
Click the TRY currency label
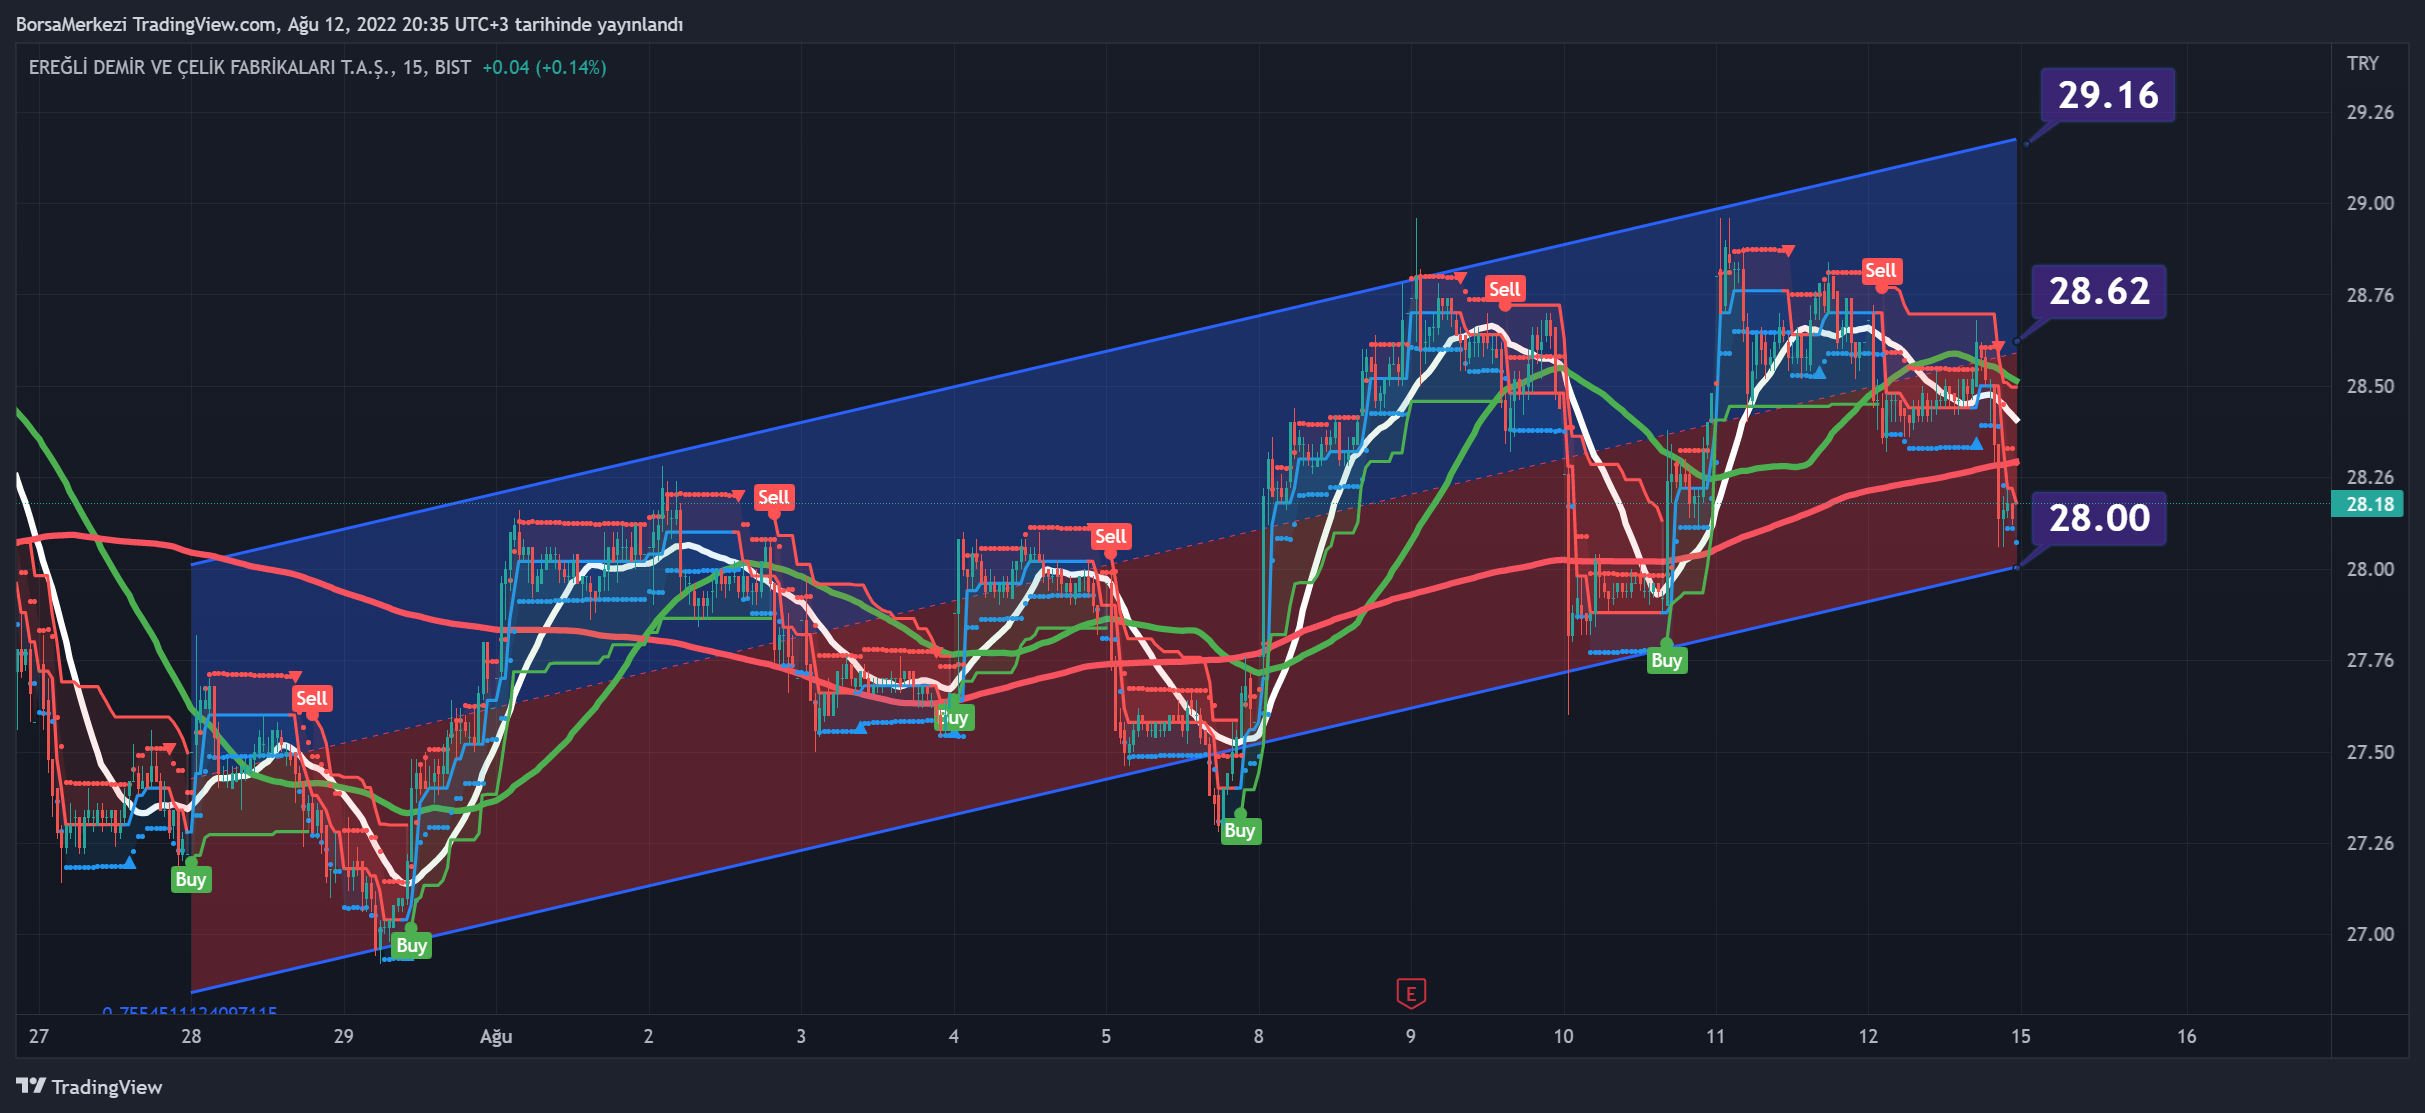[x=2363, y=63]
